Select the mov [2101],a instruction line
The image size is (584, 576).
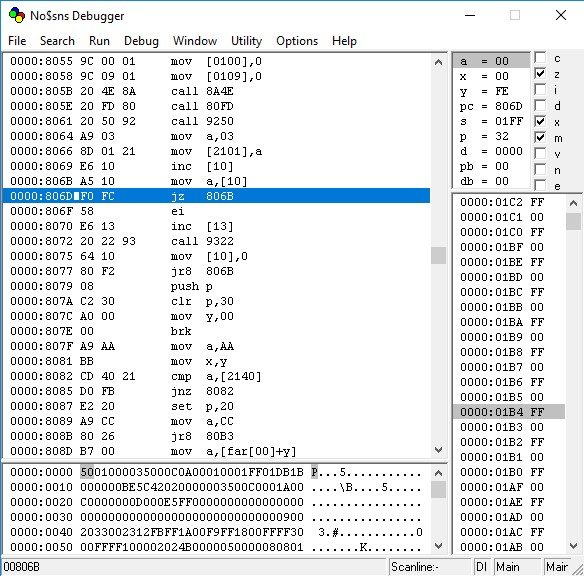(216, 151)
